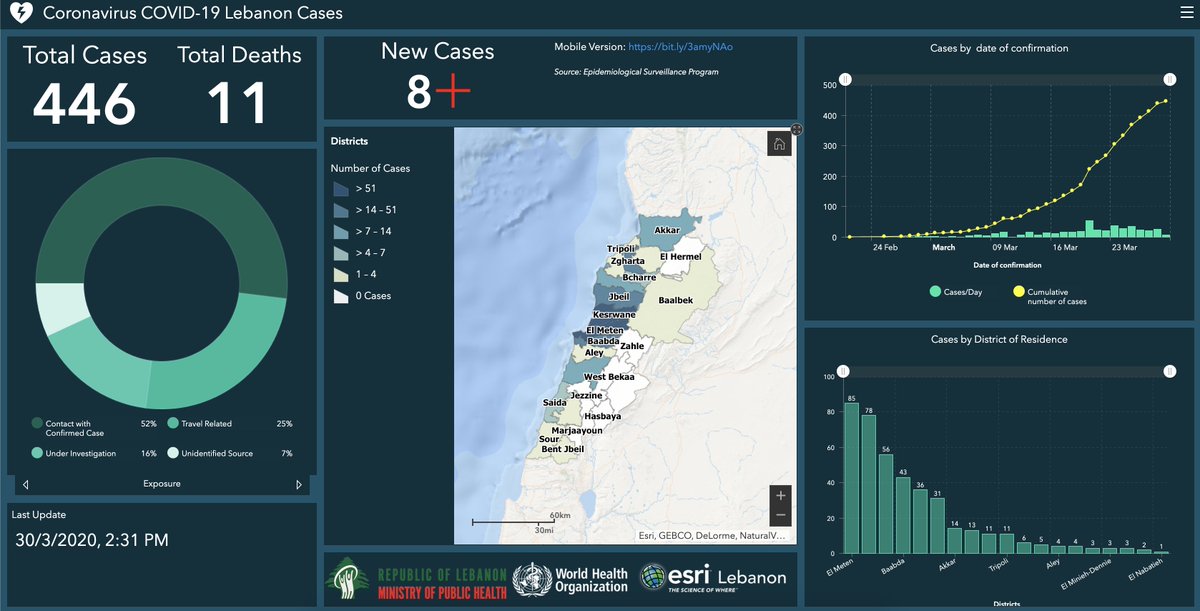Select left range handle on district chart
1200x611 pixels.
845,371
